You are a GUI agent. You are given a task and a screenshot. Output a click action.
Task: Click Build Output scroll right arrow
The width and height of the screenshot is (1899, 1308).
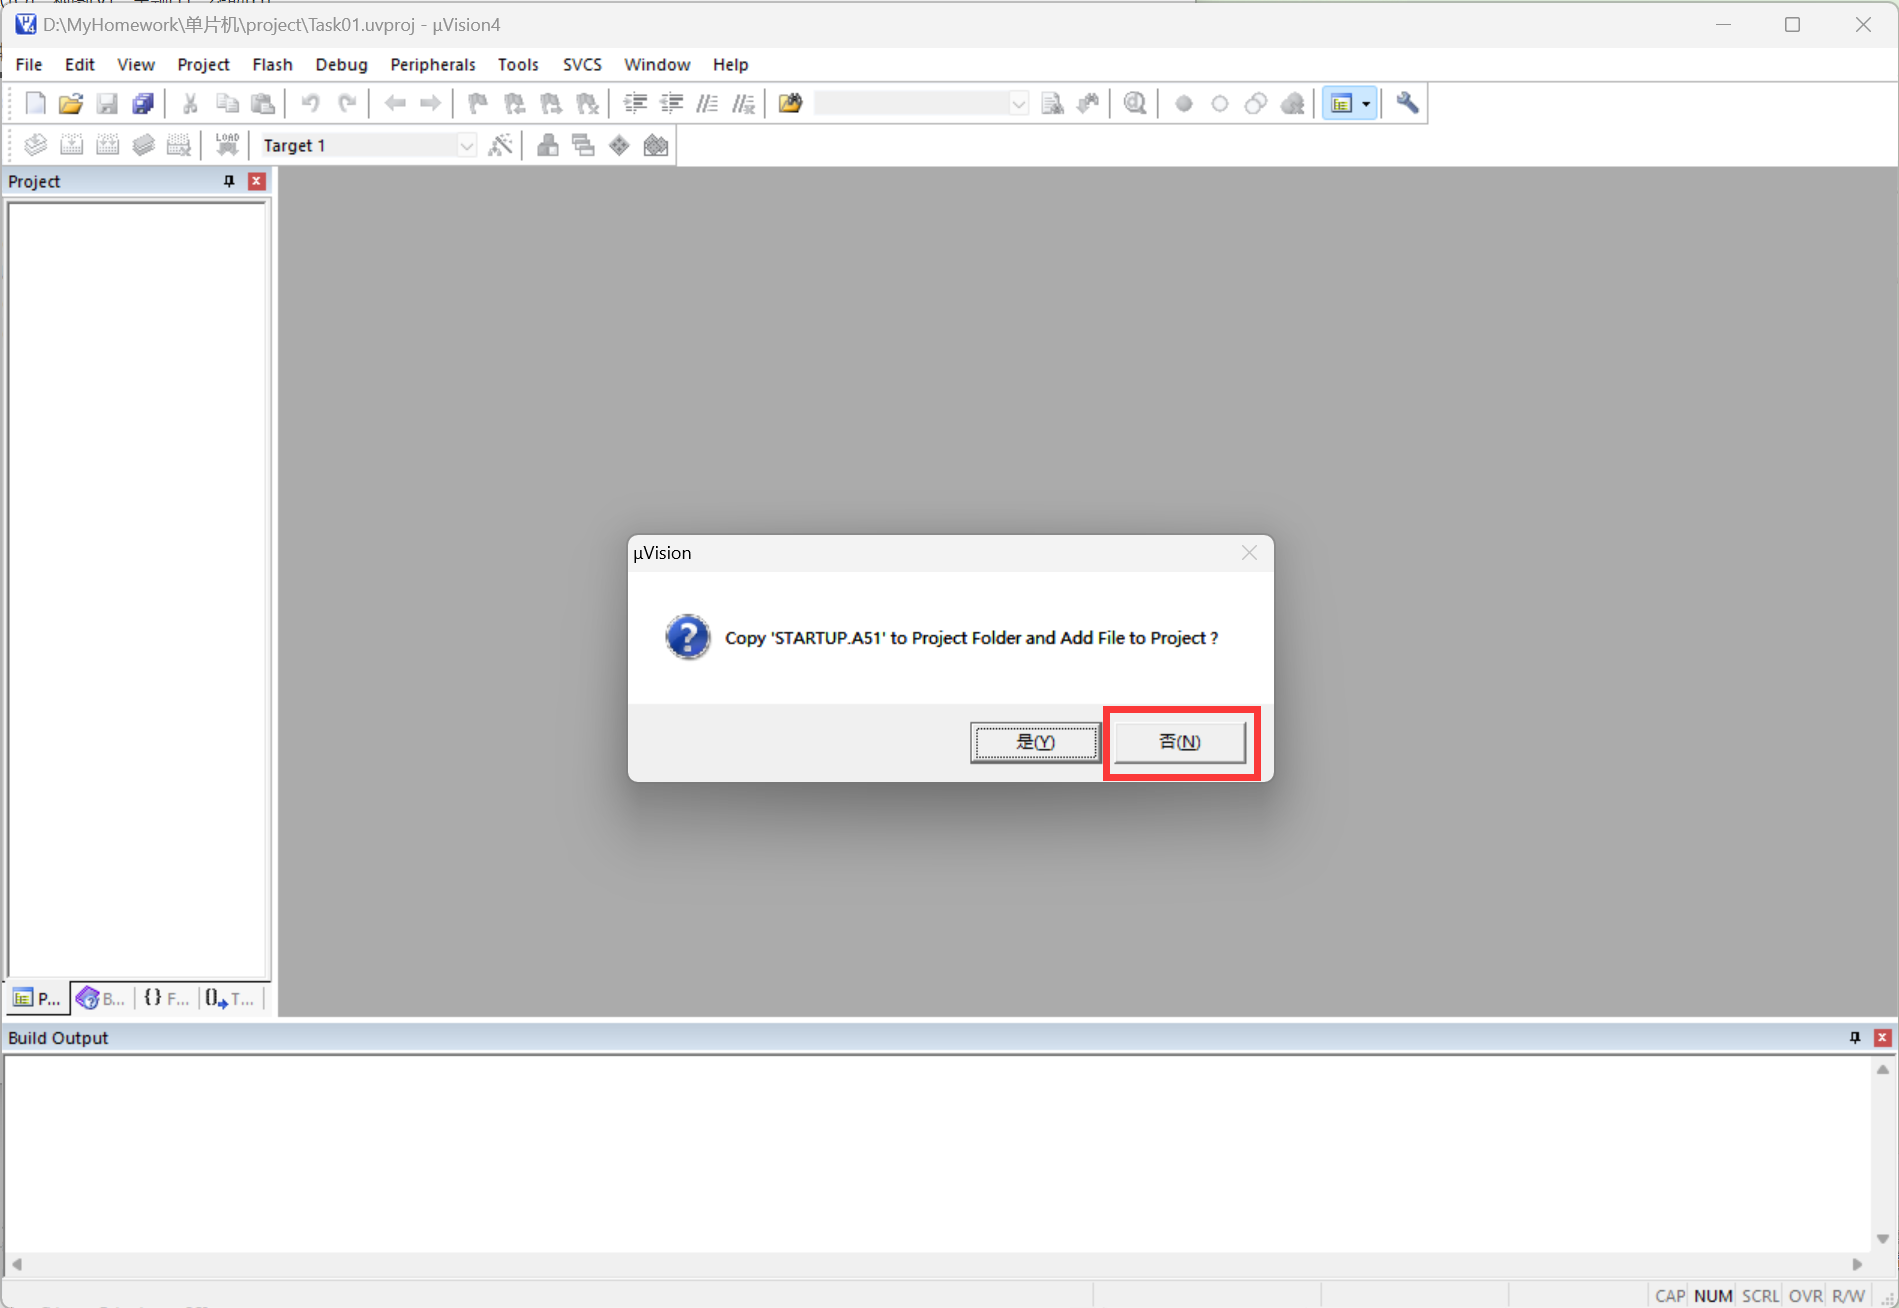(x=1858, y=1264)
